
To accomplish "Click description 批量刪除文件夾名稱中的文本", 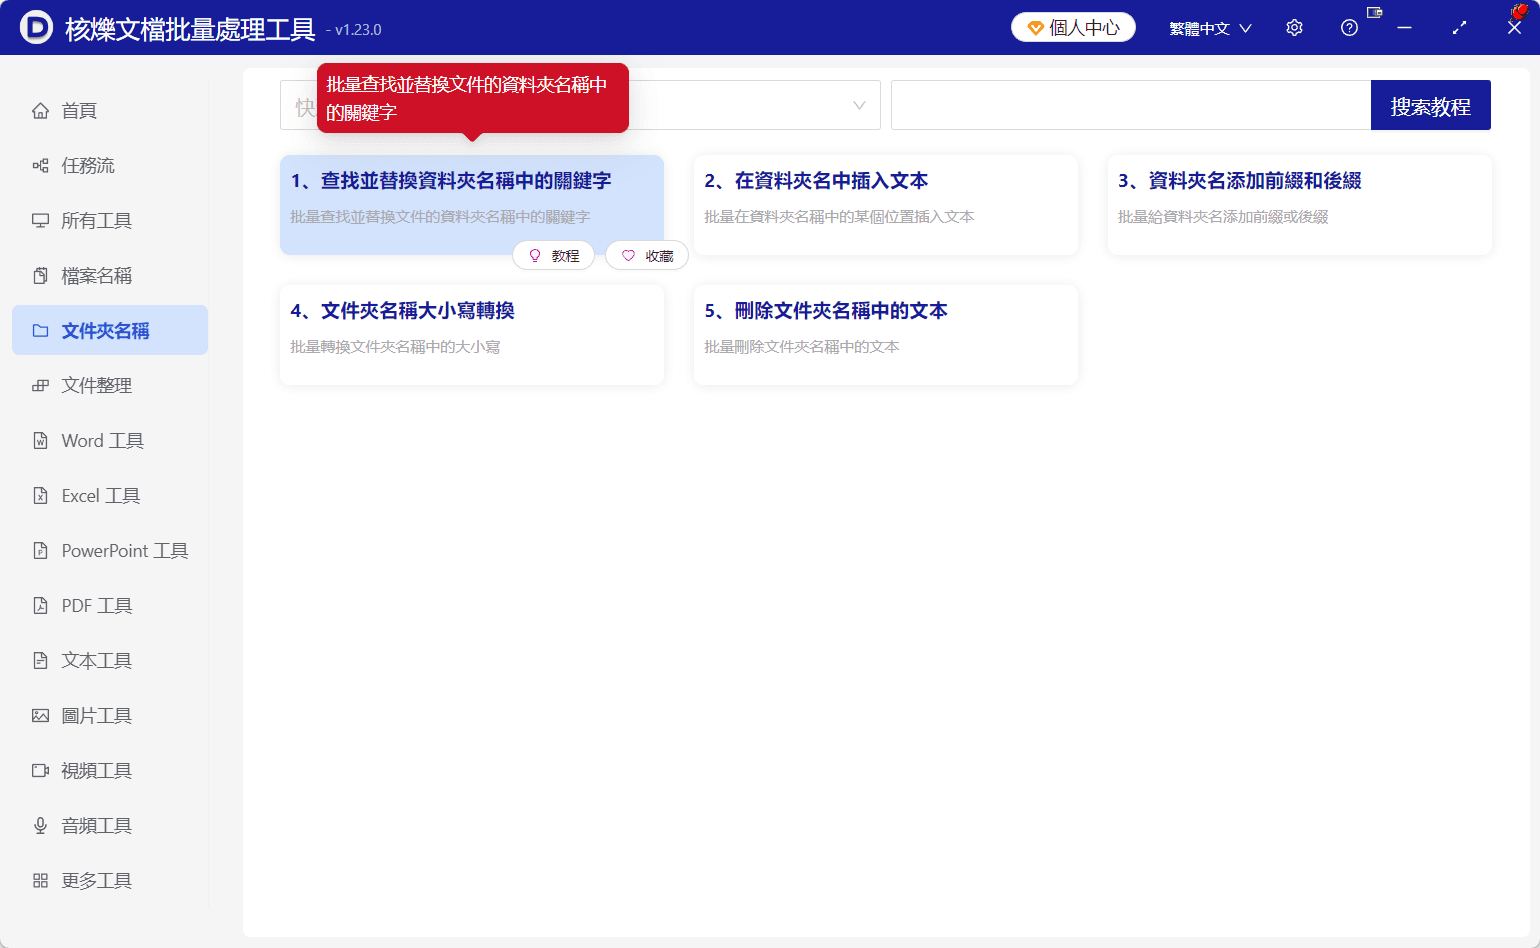I will tap(802, 347).
